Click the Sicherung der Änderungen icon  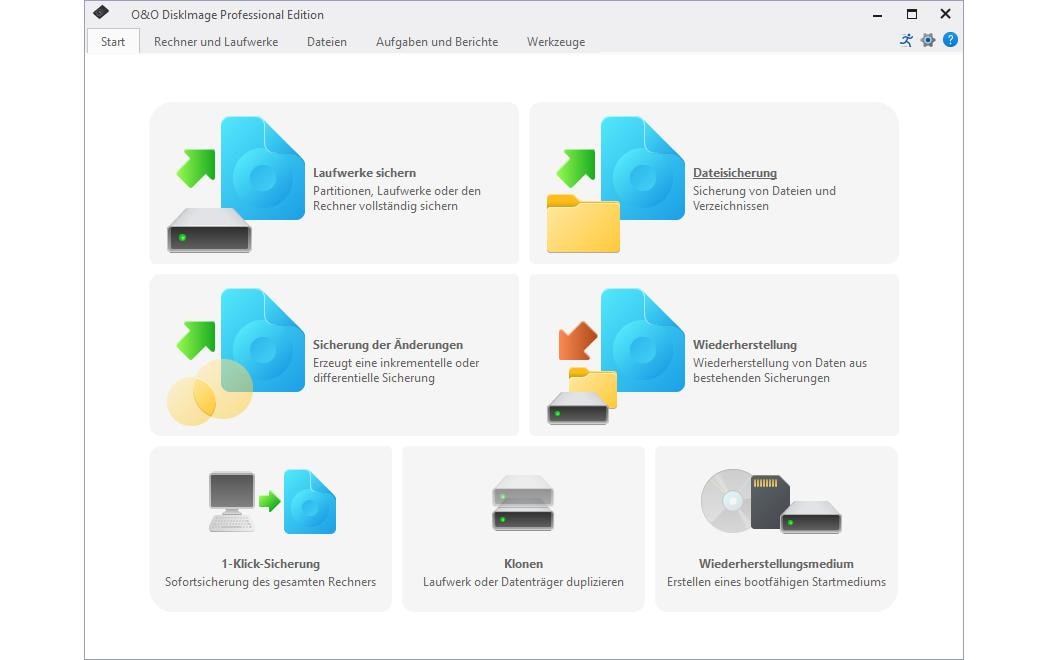235,356
